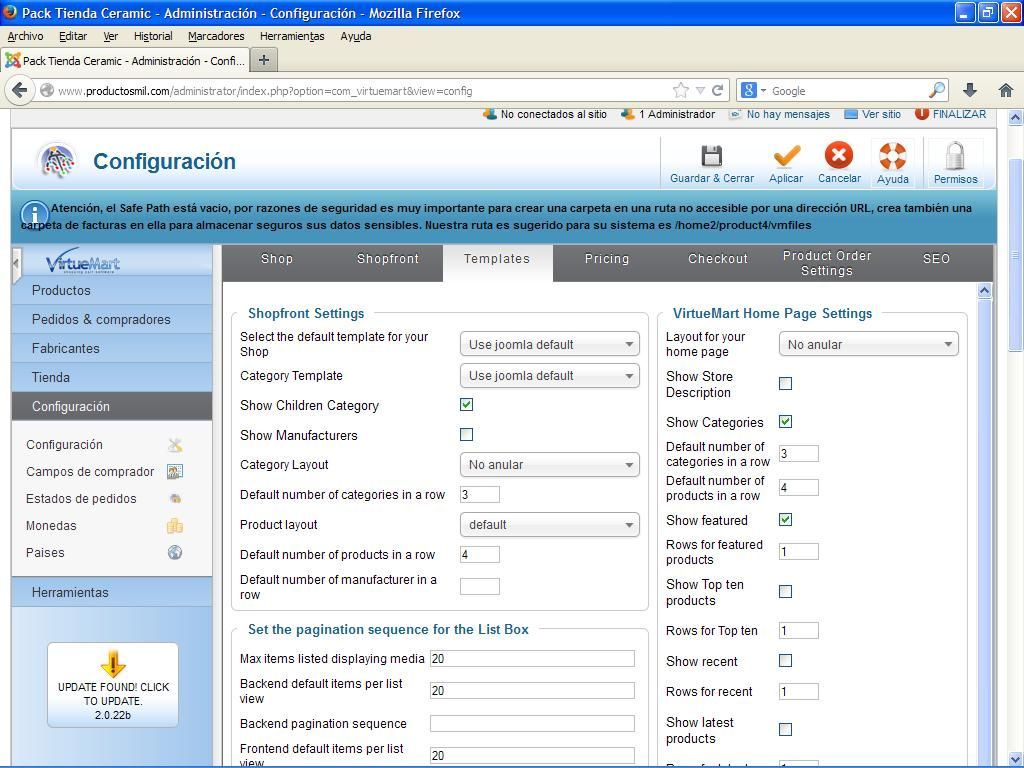Click the Campos de comprador link
The width and height of the screenshot is (1024, 768).
(90, 472)
